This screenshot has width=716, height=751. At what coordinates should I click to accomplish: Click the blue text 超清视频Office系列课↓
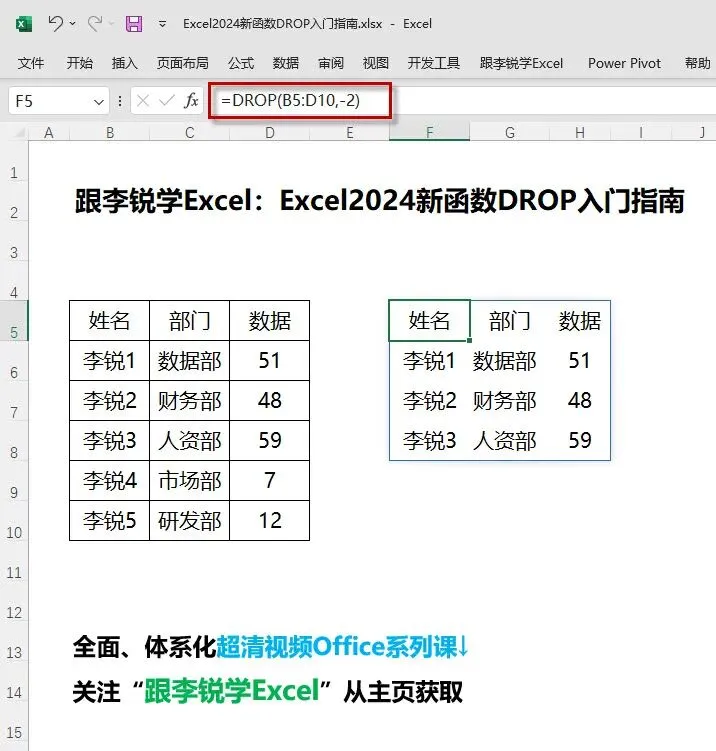[342, 647]
